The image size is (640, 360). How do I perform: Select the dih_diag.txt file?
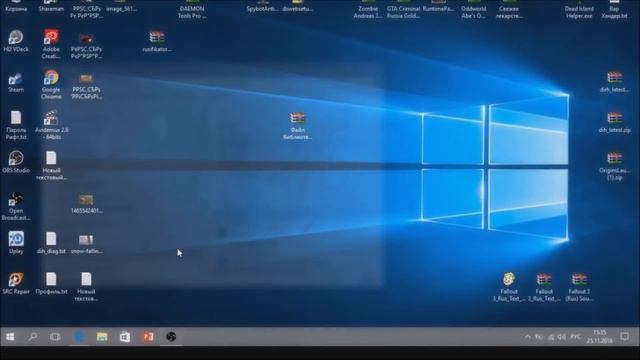tap(51, 243)
